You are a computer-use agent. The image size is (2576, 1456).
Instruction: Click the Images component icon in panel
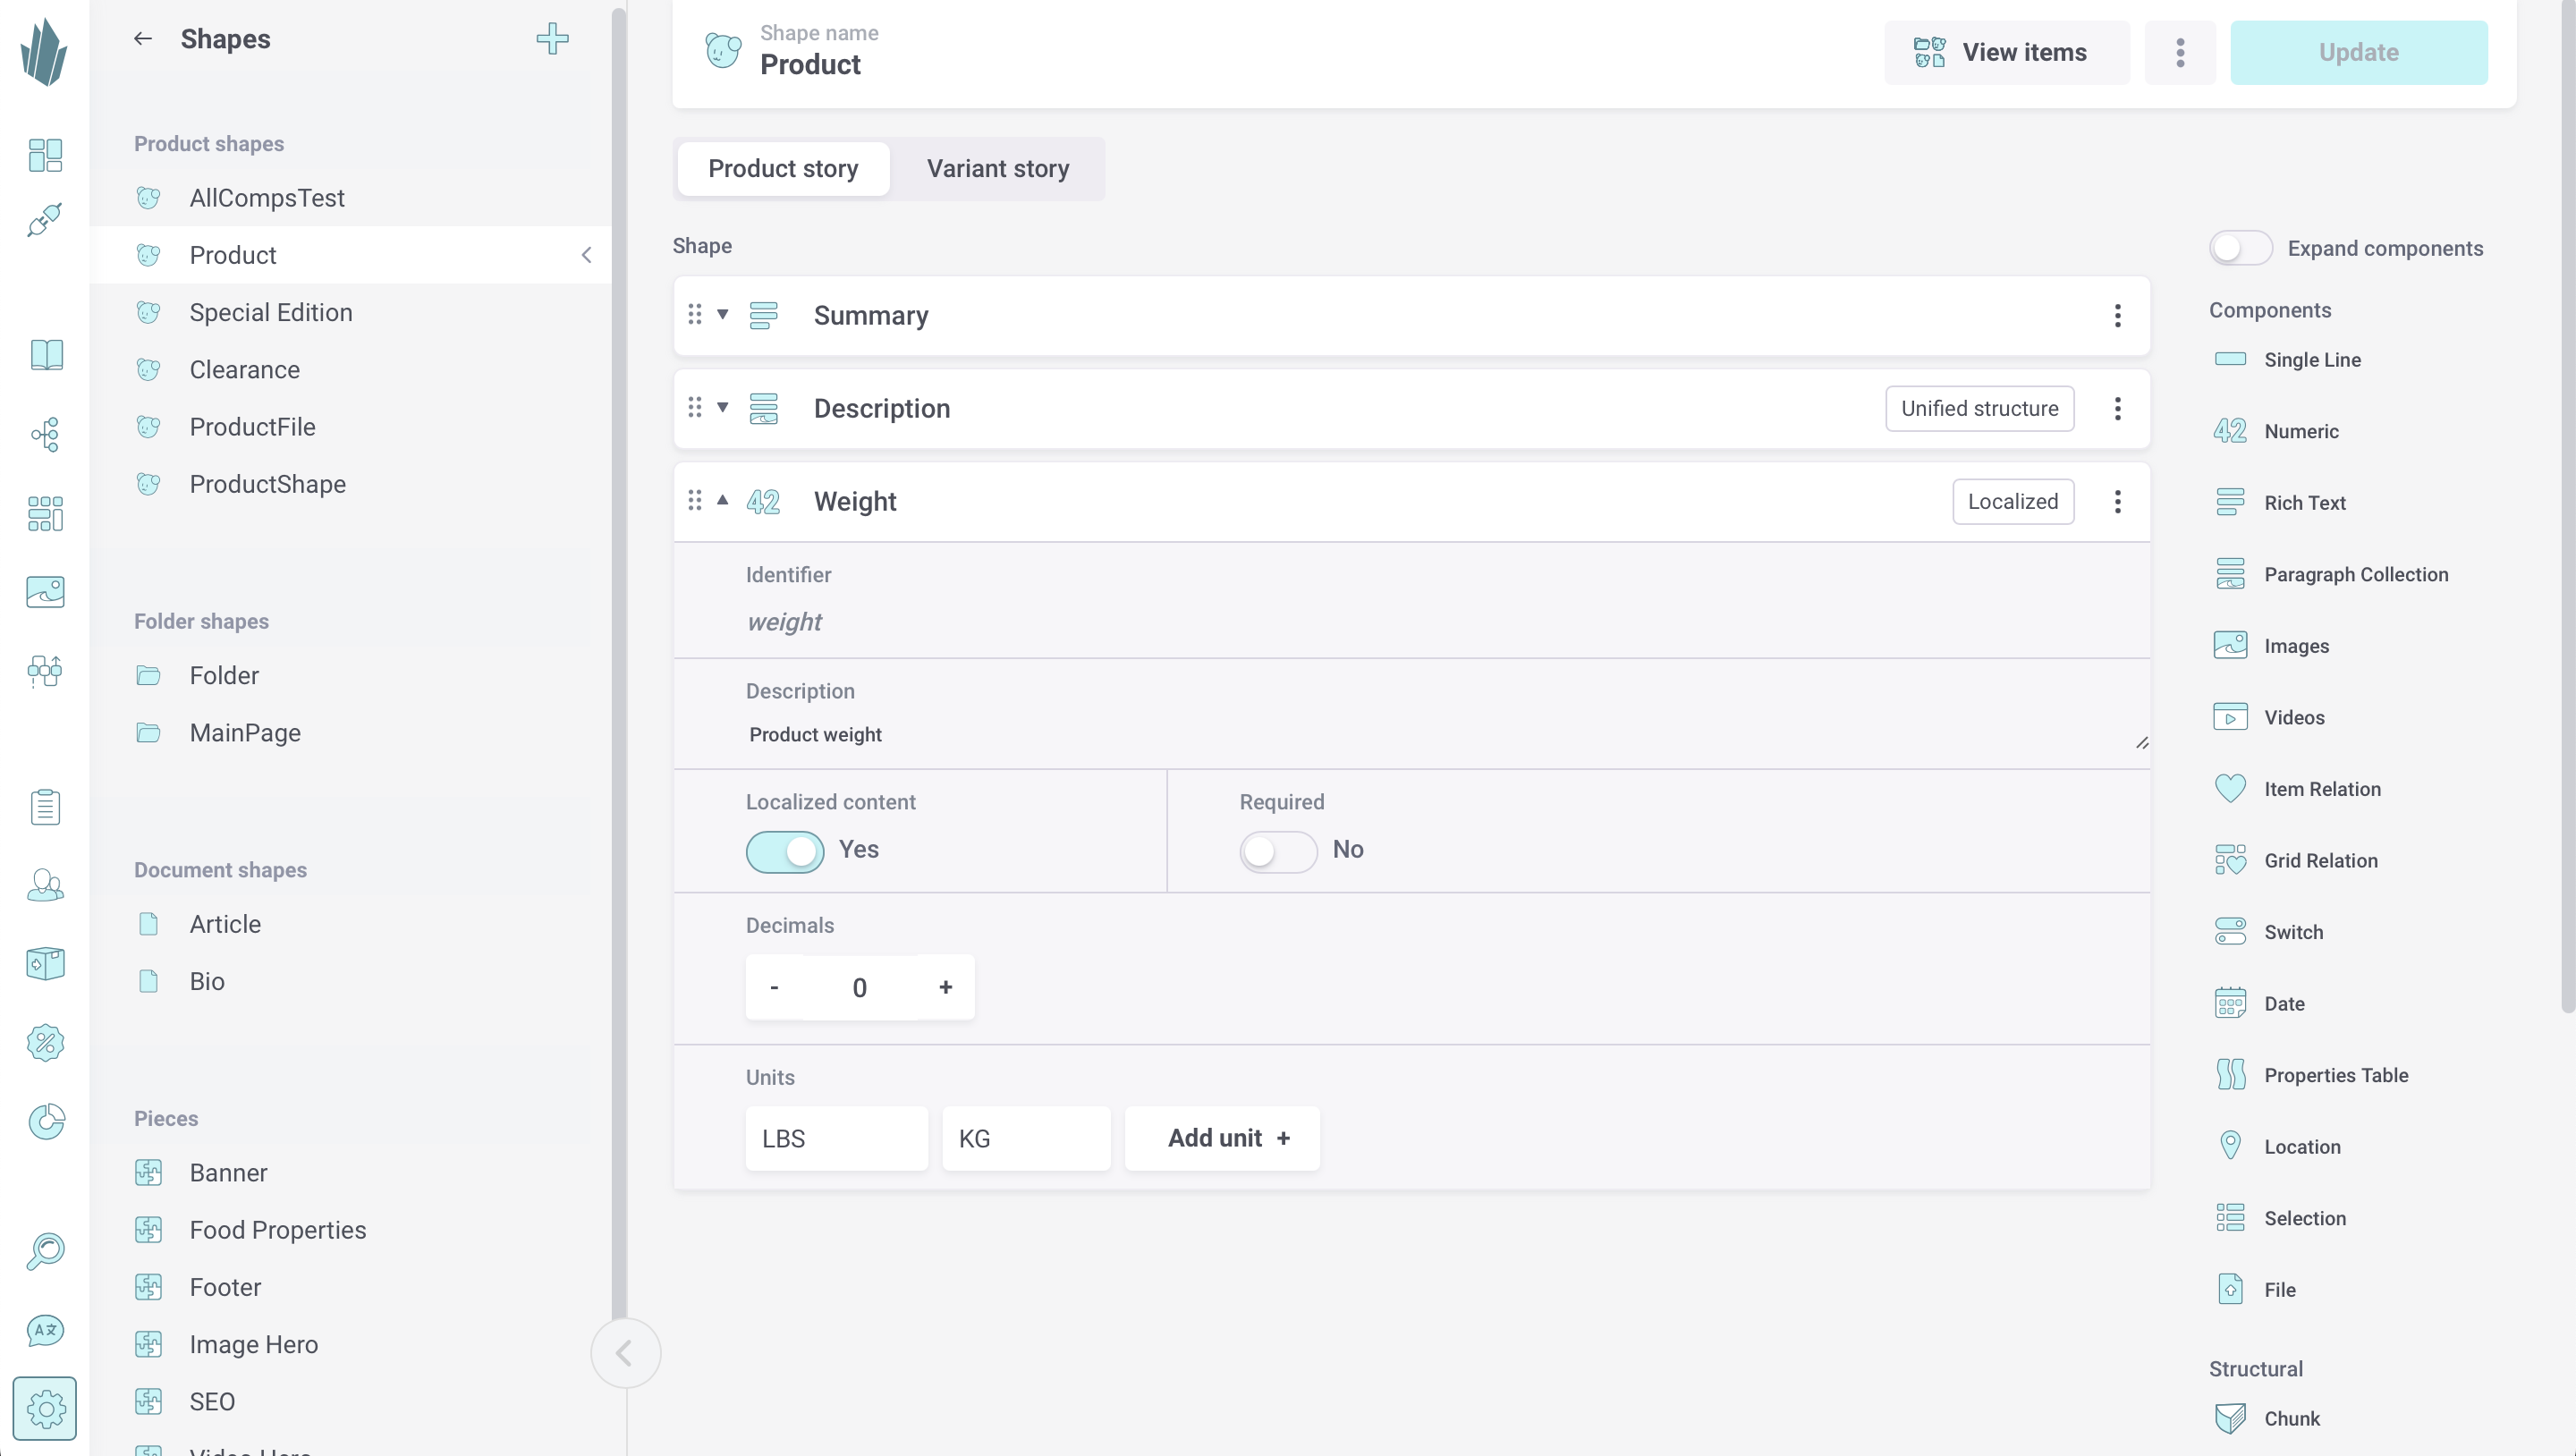click(x=2231, y=646)
